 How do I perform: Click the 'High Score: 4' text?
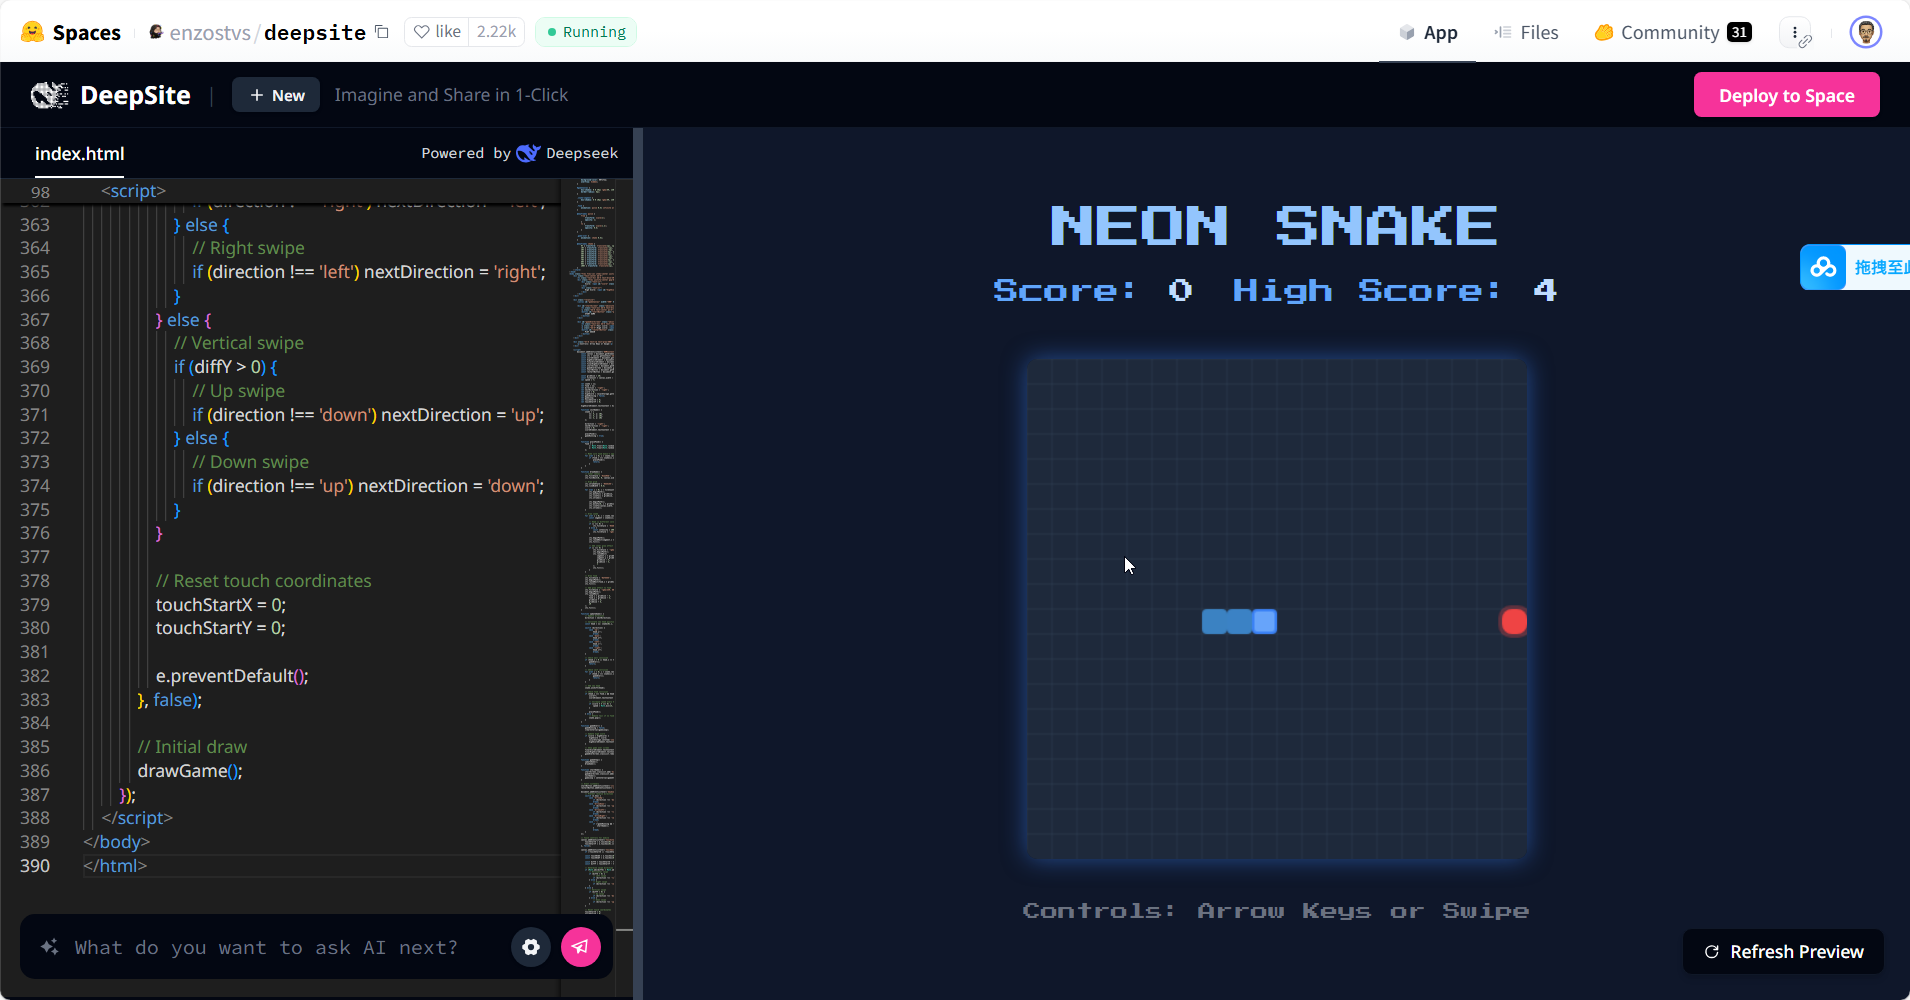coord(1394,290)
